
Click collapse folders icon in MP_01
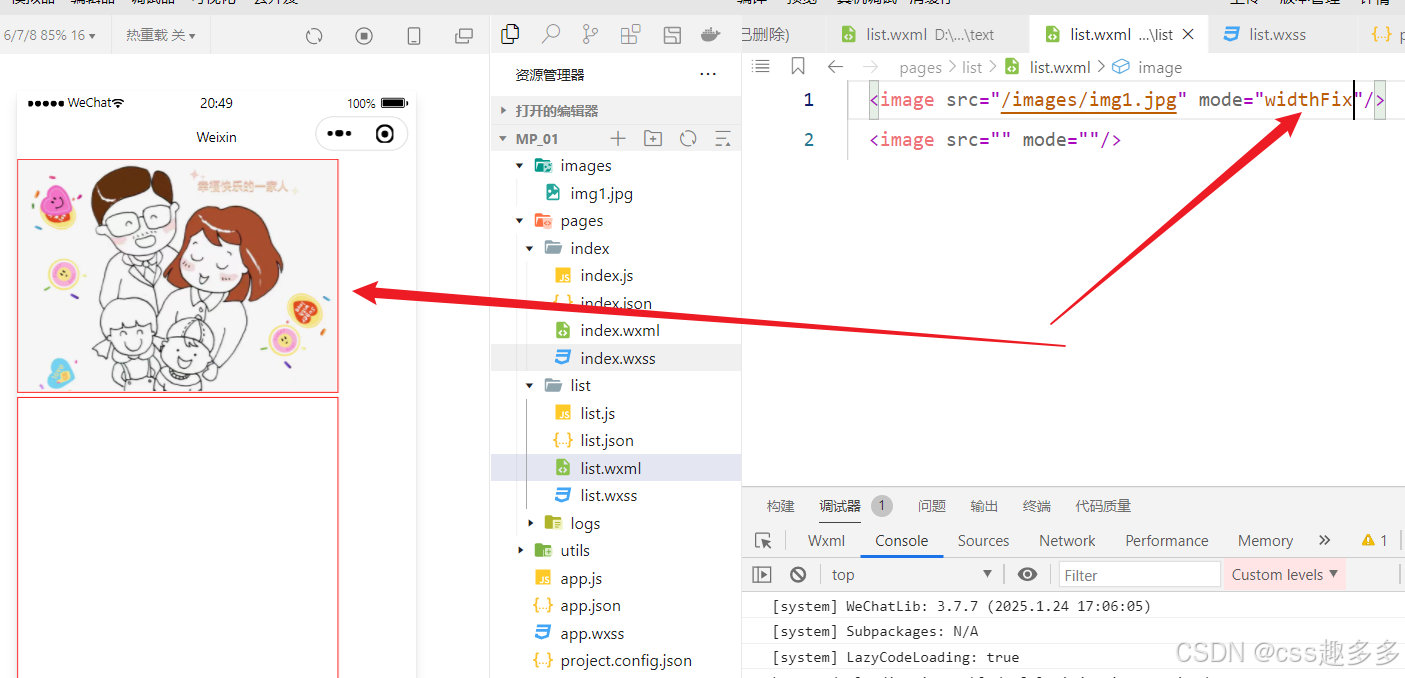723,139
